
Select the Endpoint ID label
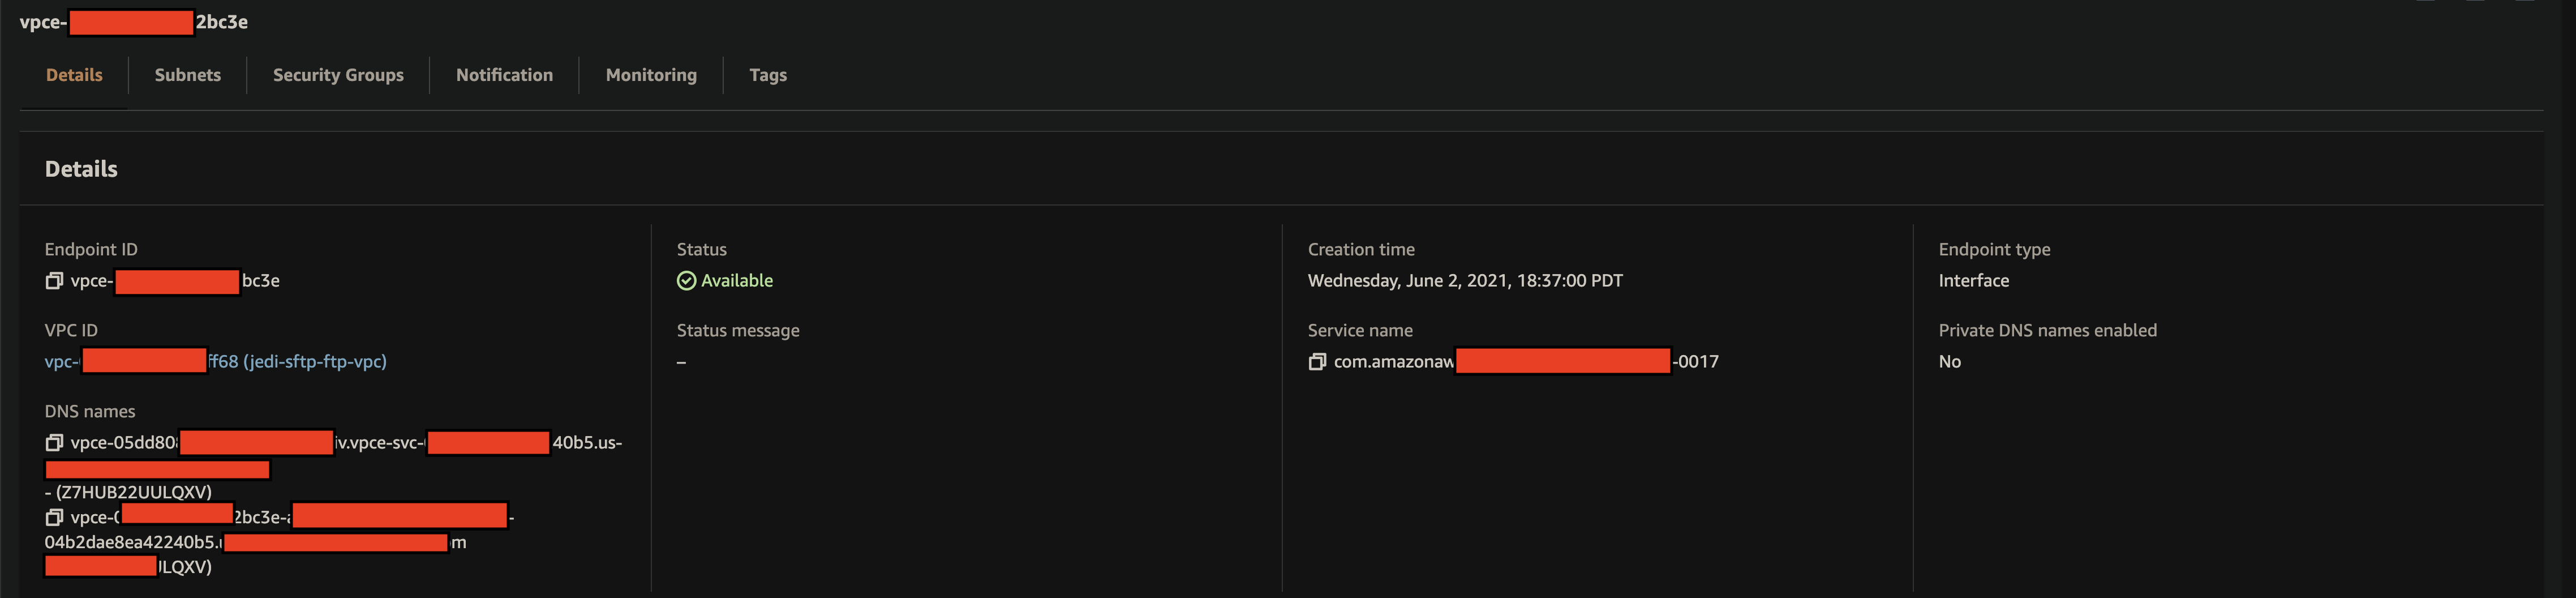91,250
